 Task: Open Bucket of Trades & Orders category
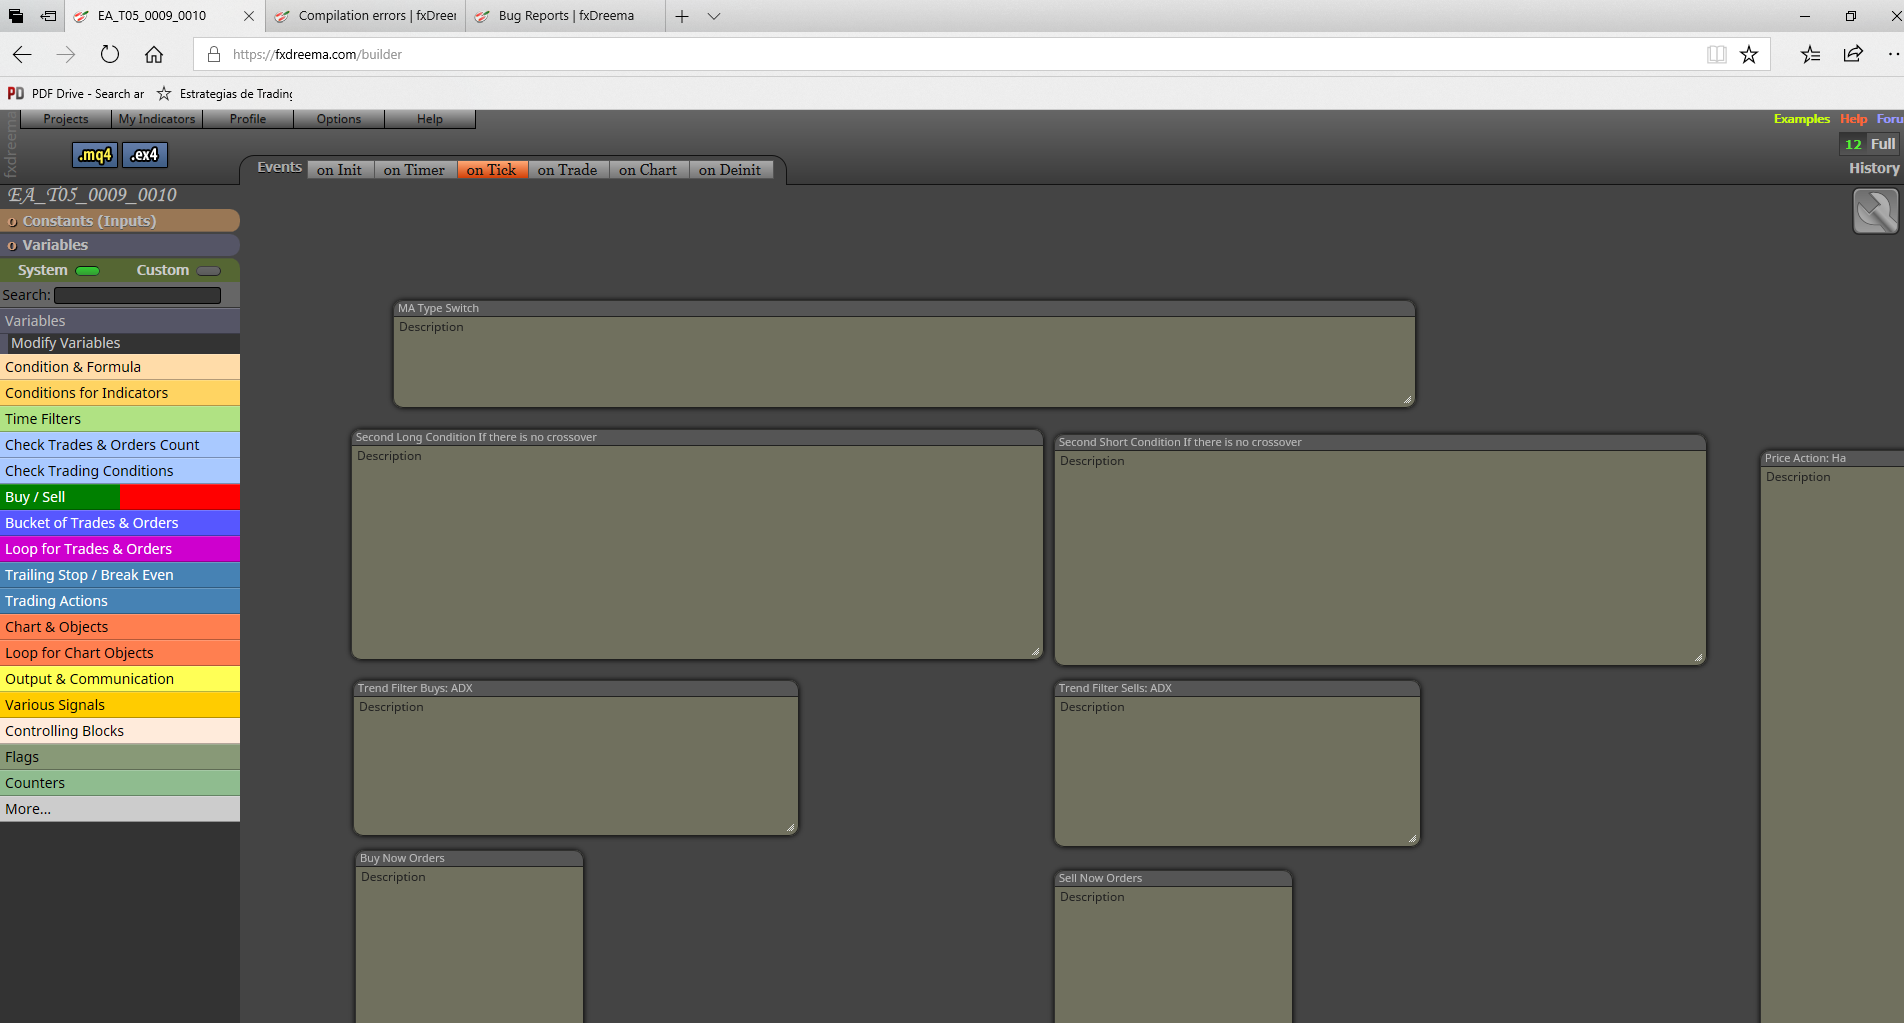pyautogui.click(x=120, y=523)
